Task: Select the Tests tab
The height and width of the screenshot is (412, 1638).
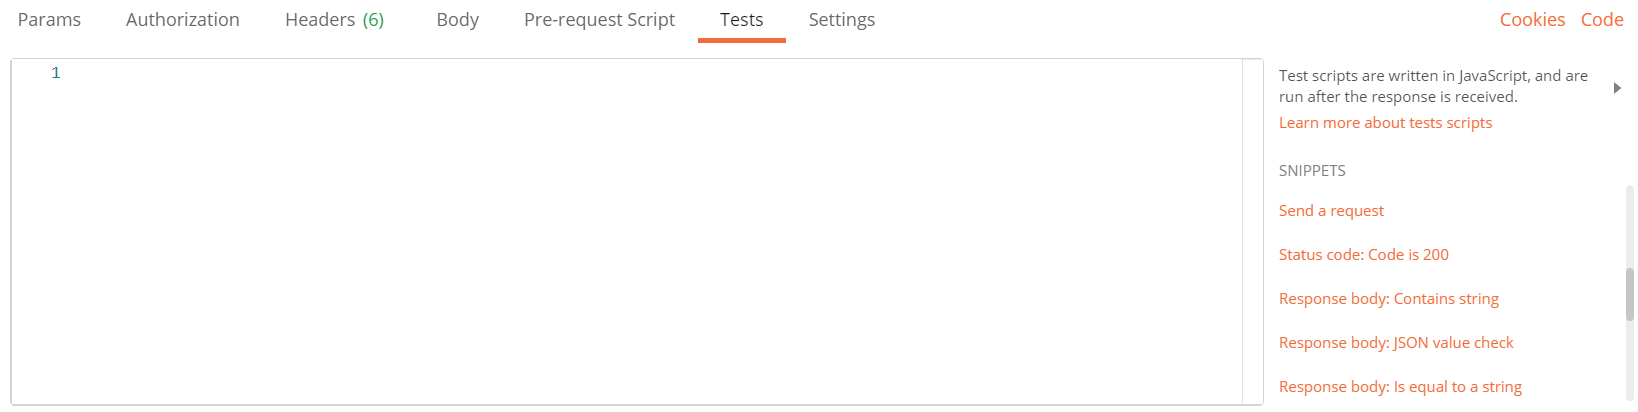Action: 741,20
